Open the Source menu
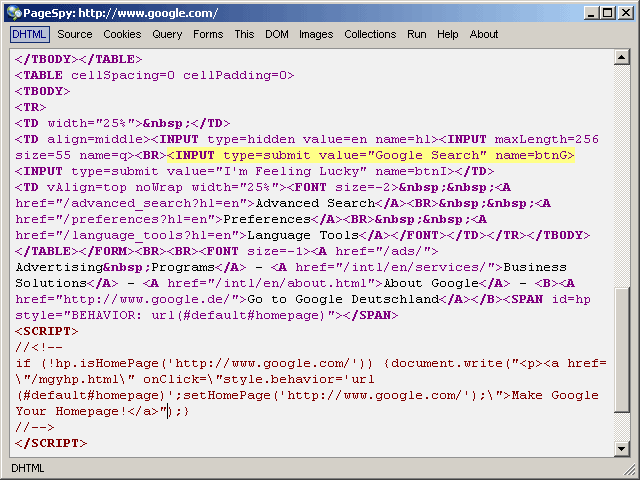This screenshot has width=640, height=480. pyautogui.click(x=75, y=34)
